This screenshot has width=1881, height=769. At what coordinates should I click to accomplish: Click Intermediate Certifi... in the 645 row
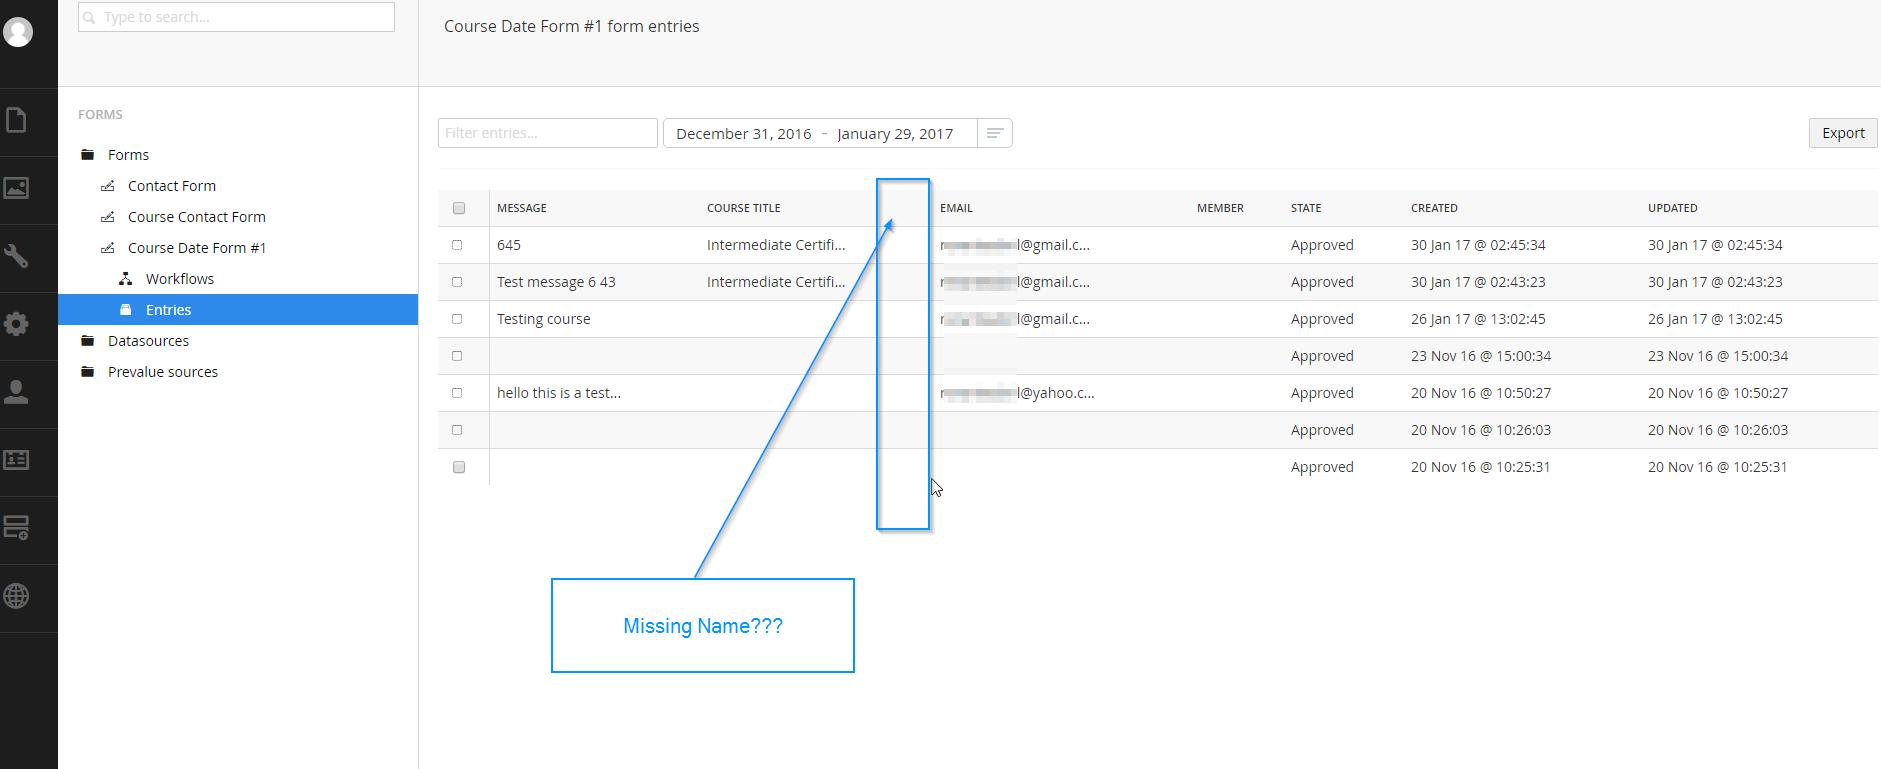pyautogui.click(x=776, y=245)
